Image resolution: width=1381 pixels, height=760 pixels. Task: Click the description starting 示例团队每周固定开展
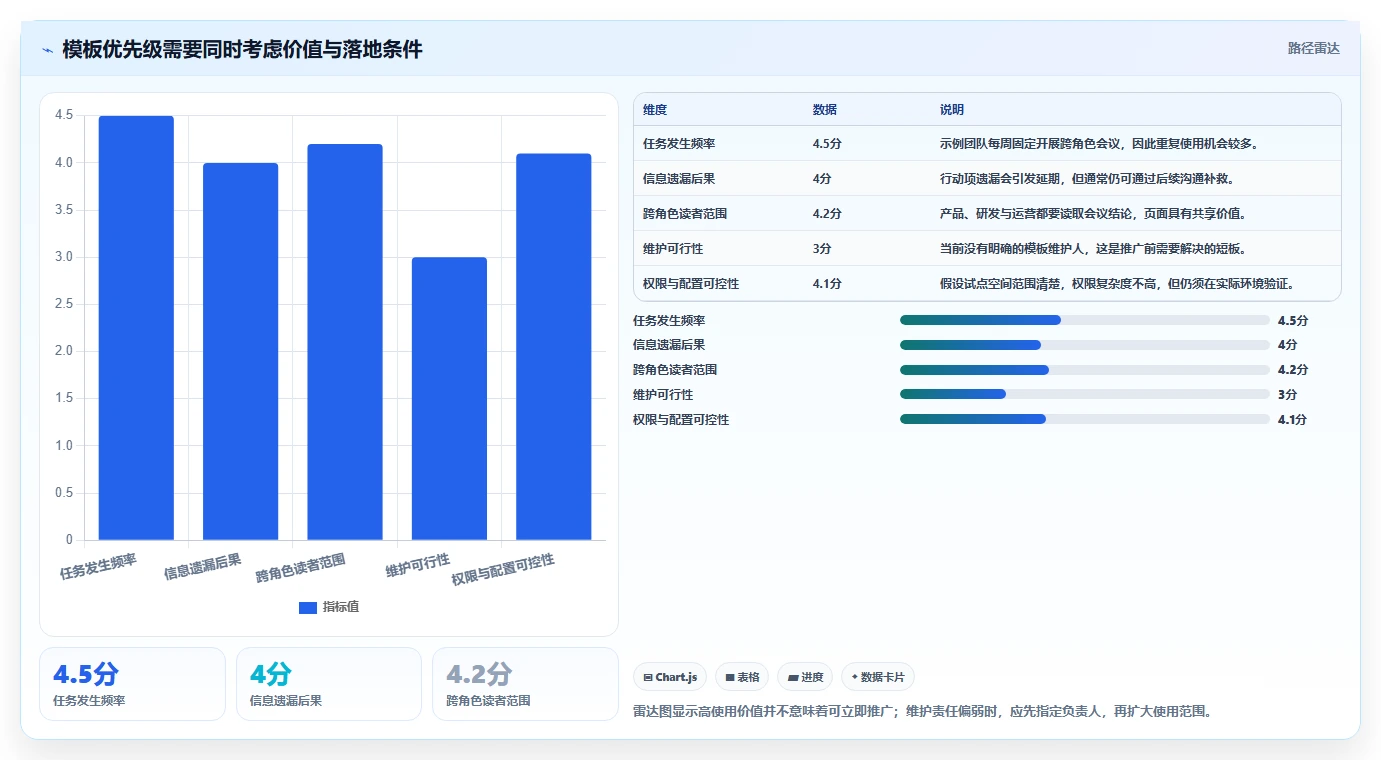click(1099, 144)
